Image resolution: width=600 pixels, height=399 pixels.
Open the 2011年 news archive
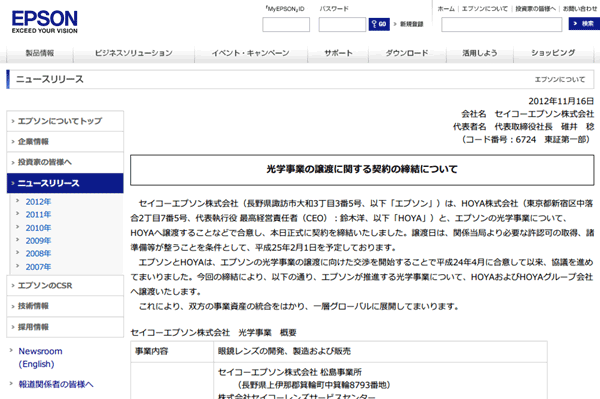(38, 215)
